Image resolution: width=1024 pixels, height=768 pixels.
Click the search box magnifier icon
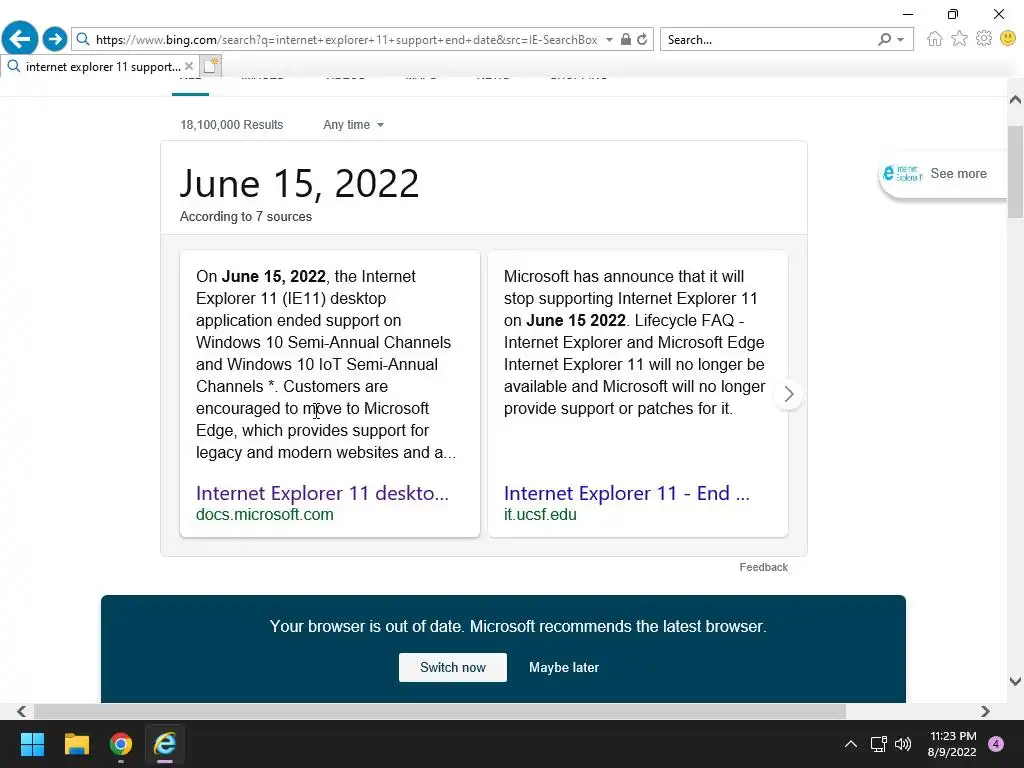pyautogui.click(x=884, y=39)
